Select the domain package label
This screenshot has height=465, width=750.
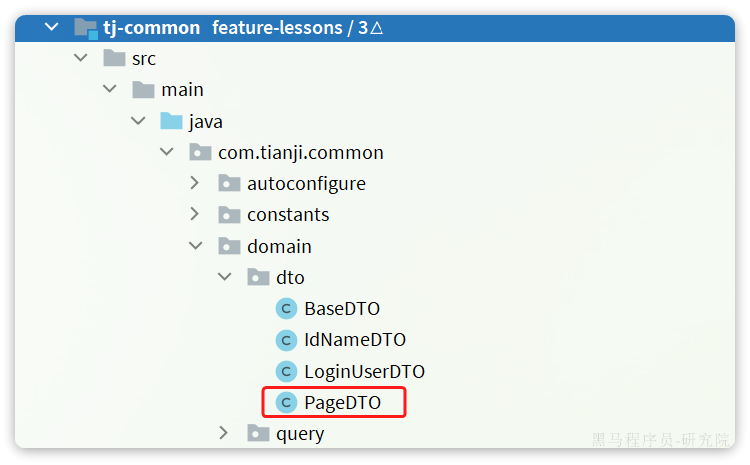[279, 246]
